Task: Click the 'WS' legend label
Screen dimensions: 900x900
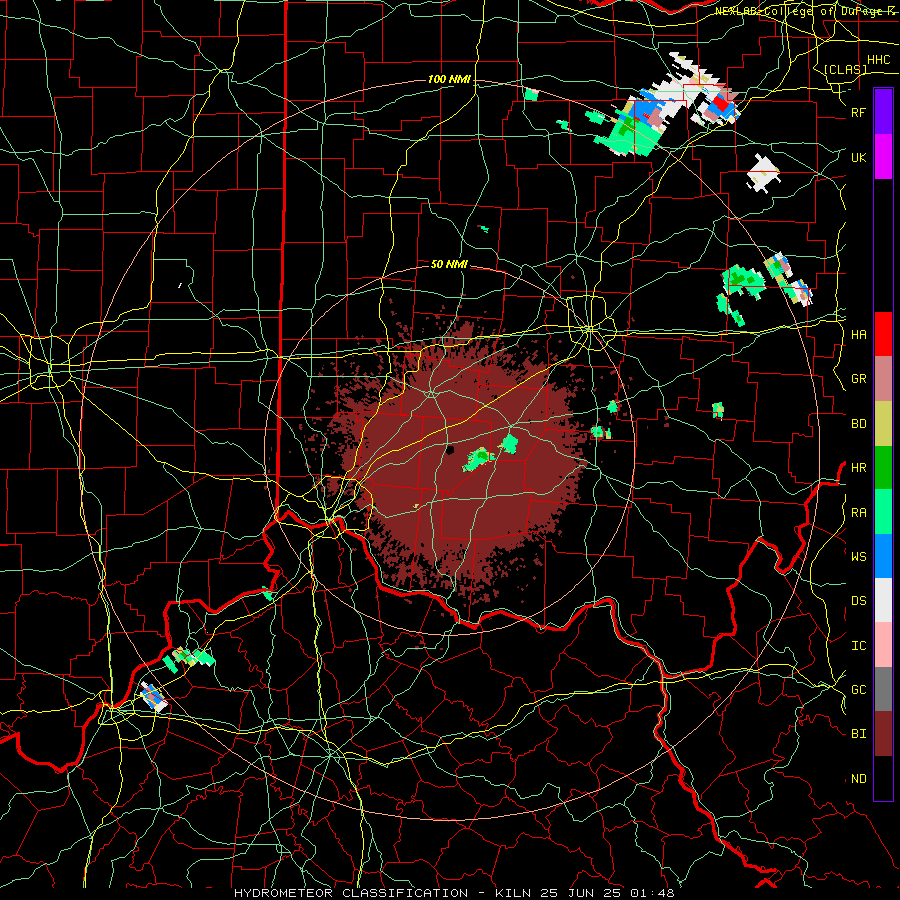Action: point(858,556)
